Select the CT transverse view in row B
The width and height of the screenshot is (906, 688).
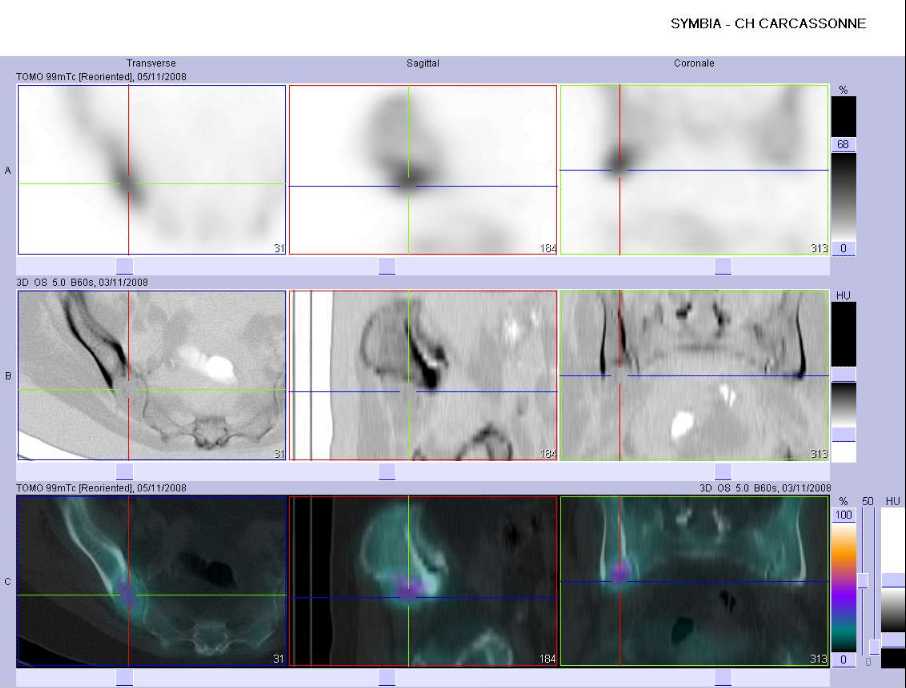pyautogui.click(x=152, y=375)
